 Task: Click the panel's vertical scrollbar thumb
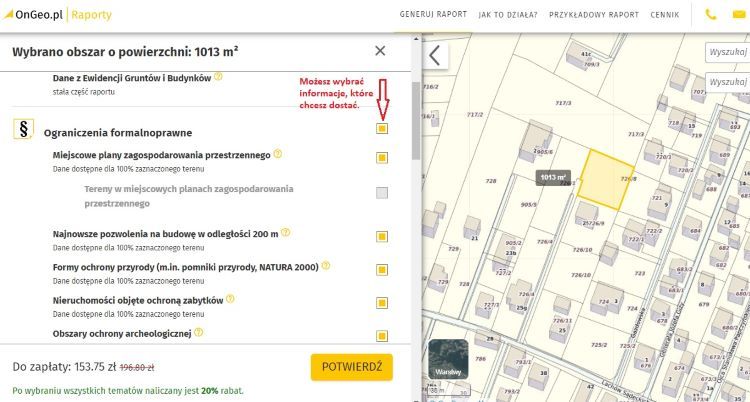(416, 121)
